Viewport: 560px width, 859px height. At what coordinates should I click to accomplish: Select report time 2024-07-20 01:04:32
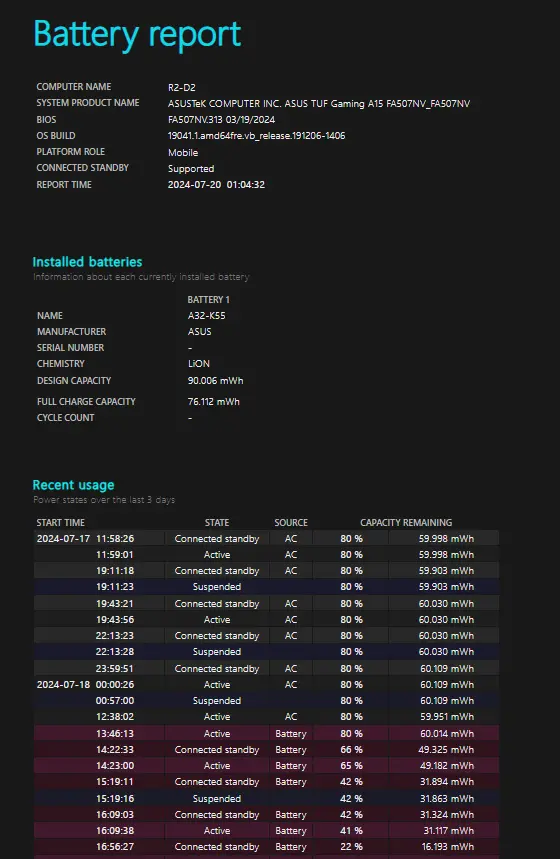(216, 185)
